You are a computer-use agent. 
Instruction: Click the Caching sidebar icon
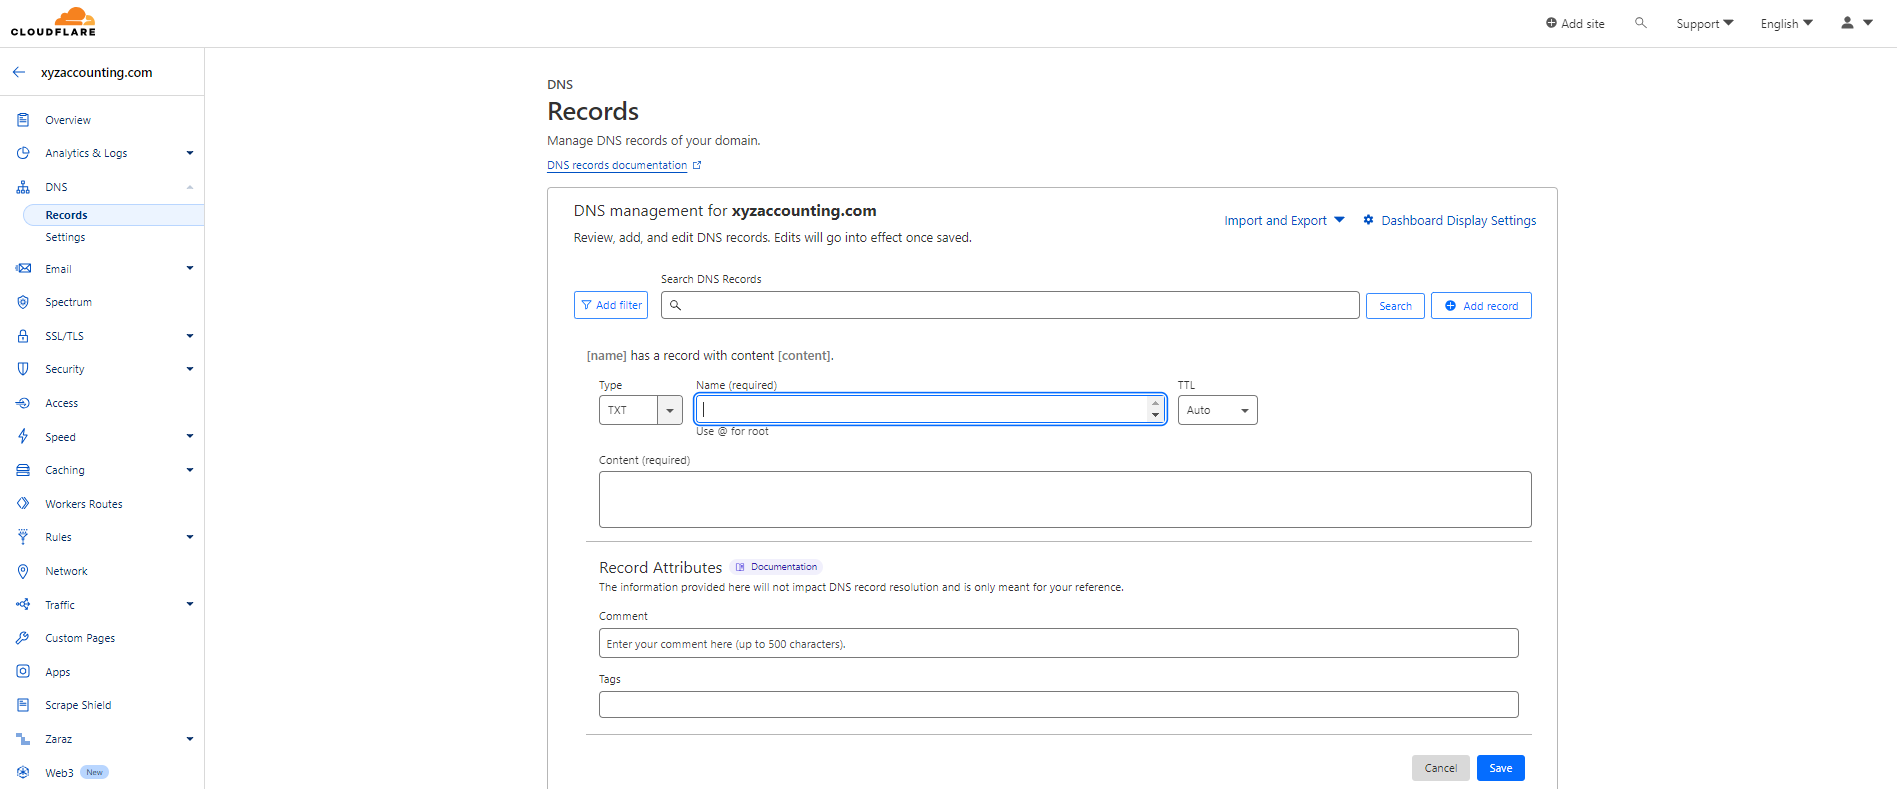click(23, 470)
